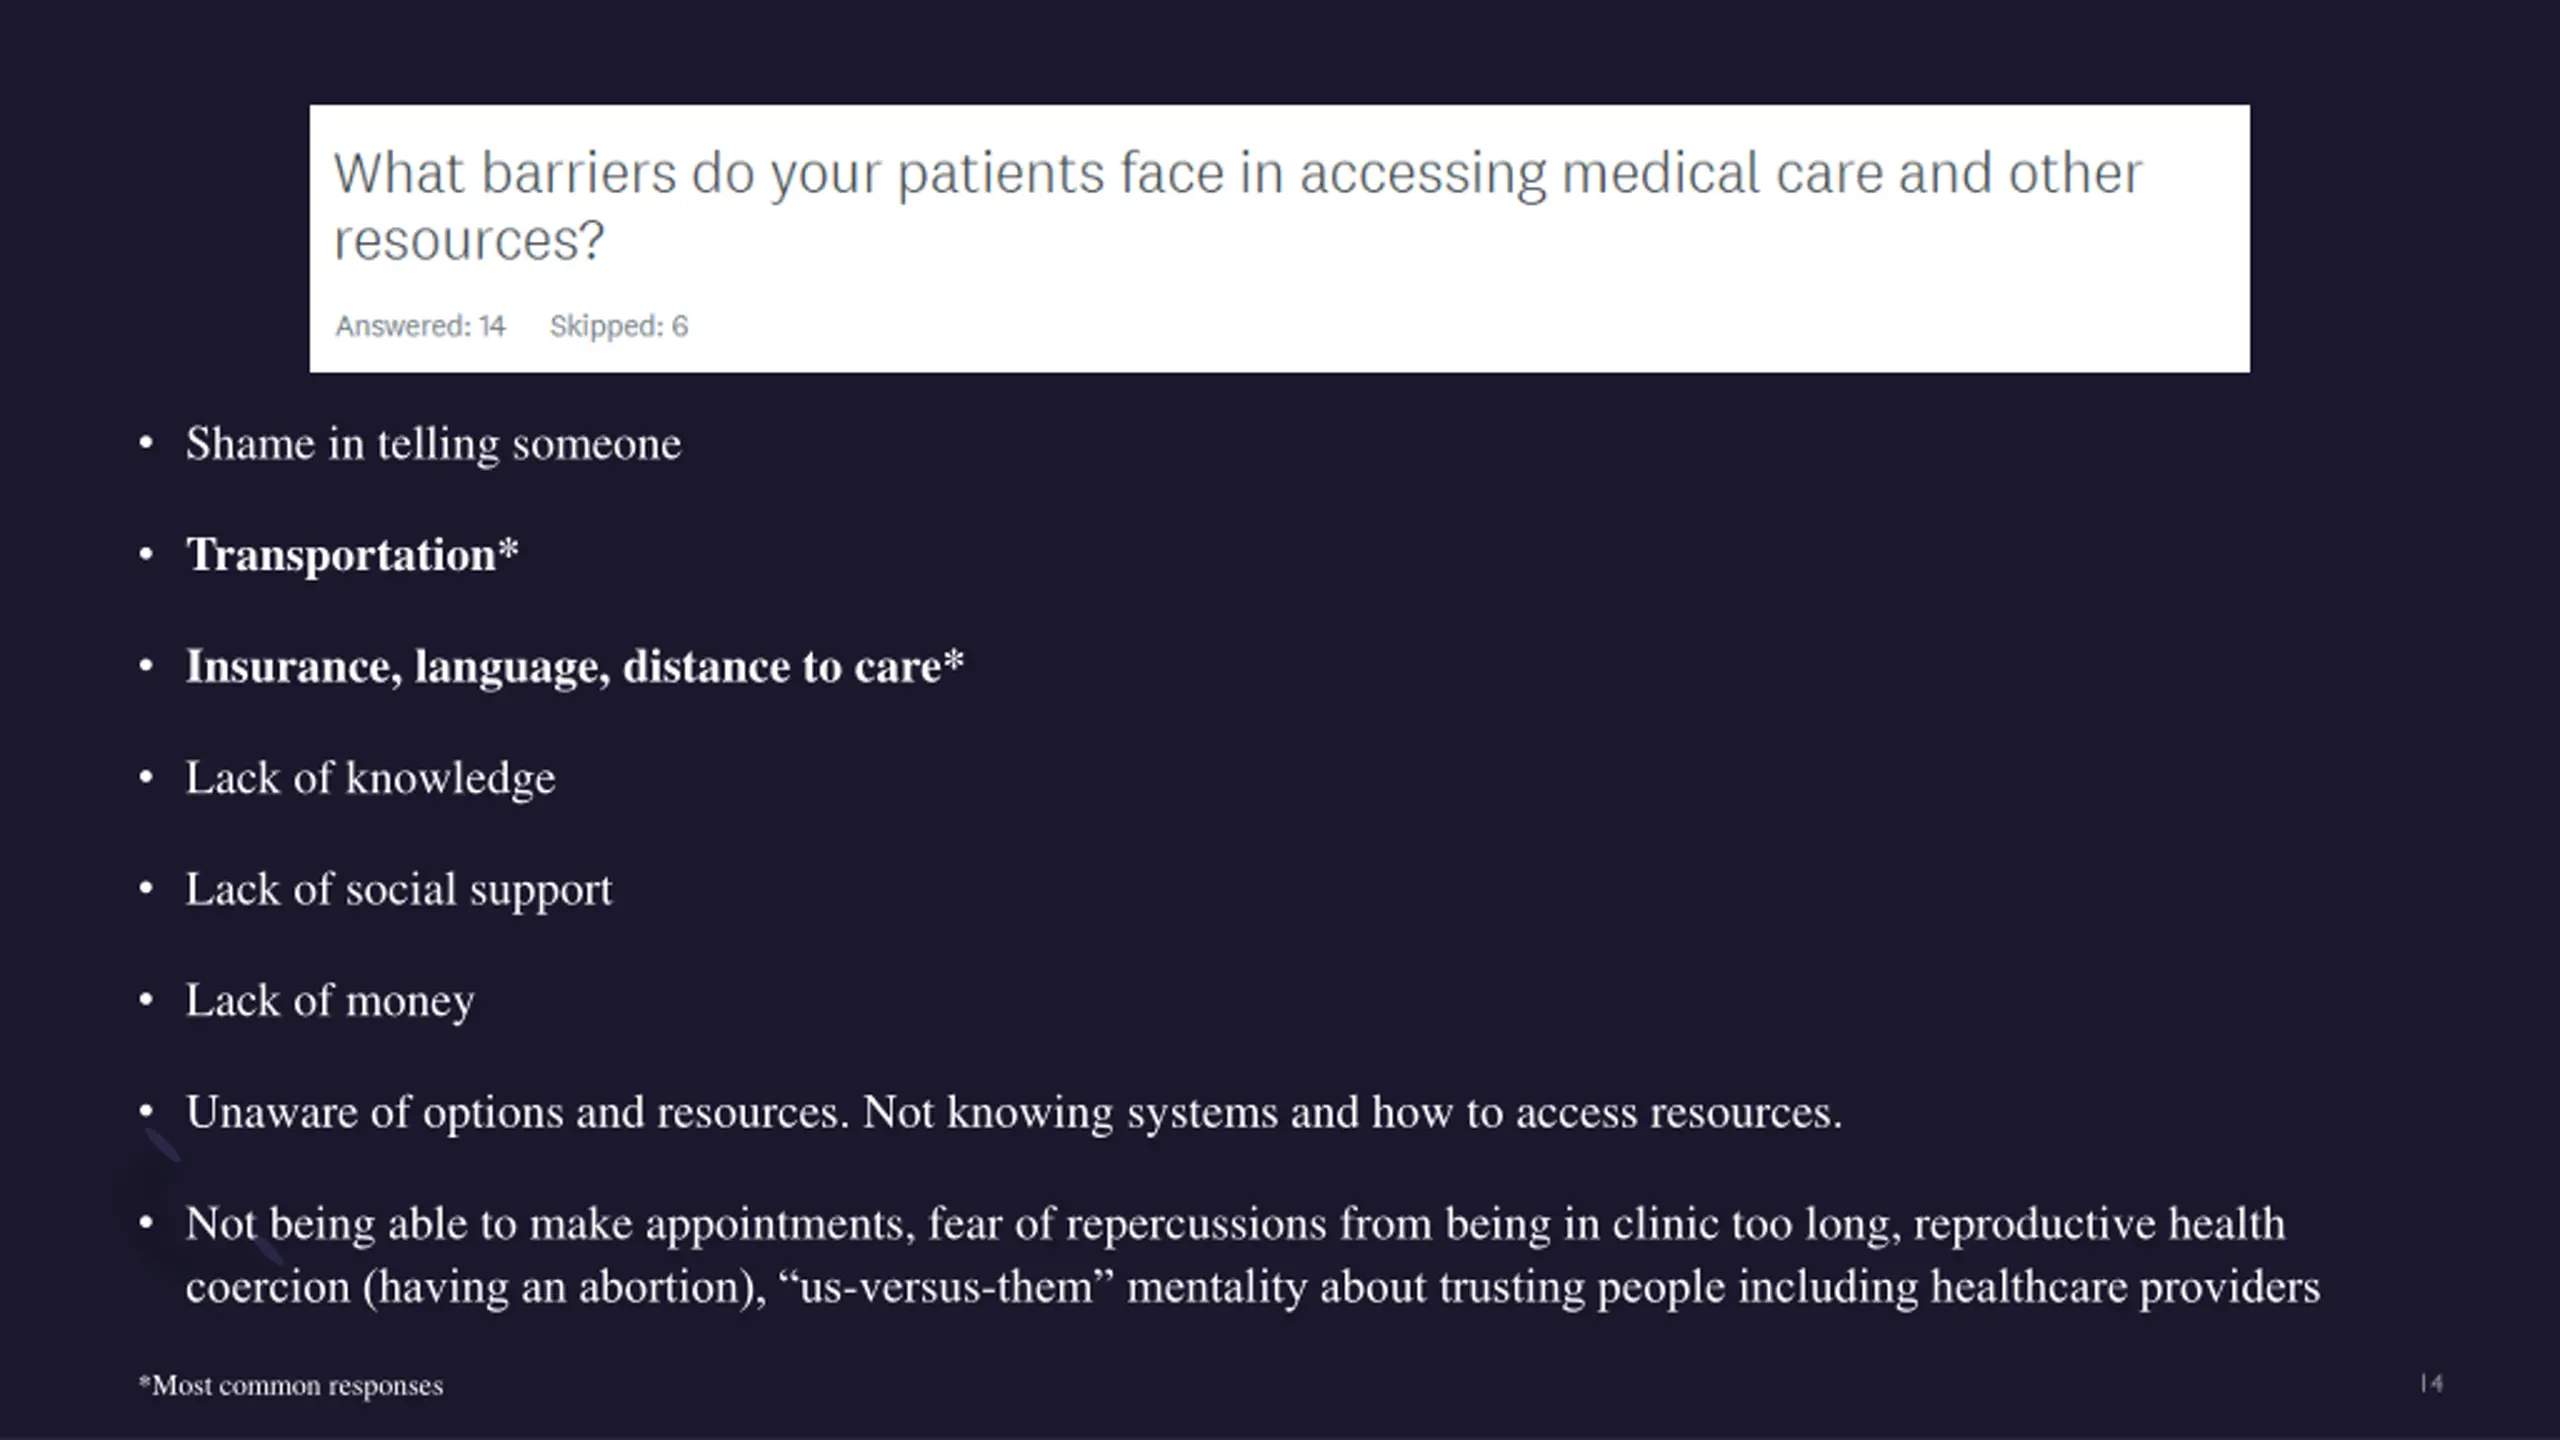Click the bold 'Transportation*' bullet
The image size is (2560, 1440).
point(352,555)
